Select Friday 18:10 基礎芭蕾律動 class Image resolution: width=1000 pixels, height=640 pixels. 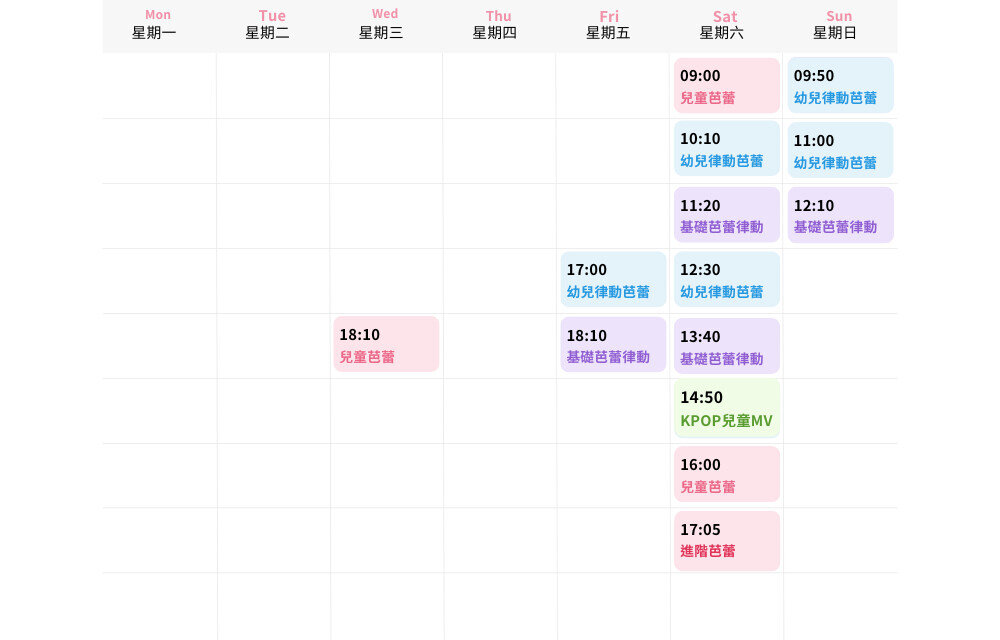click(613, 345)
